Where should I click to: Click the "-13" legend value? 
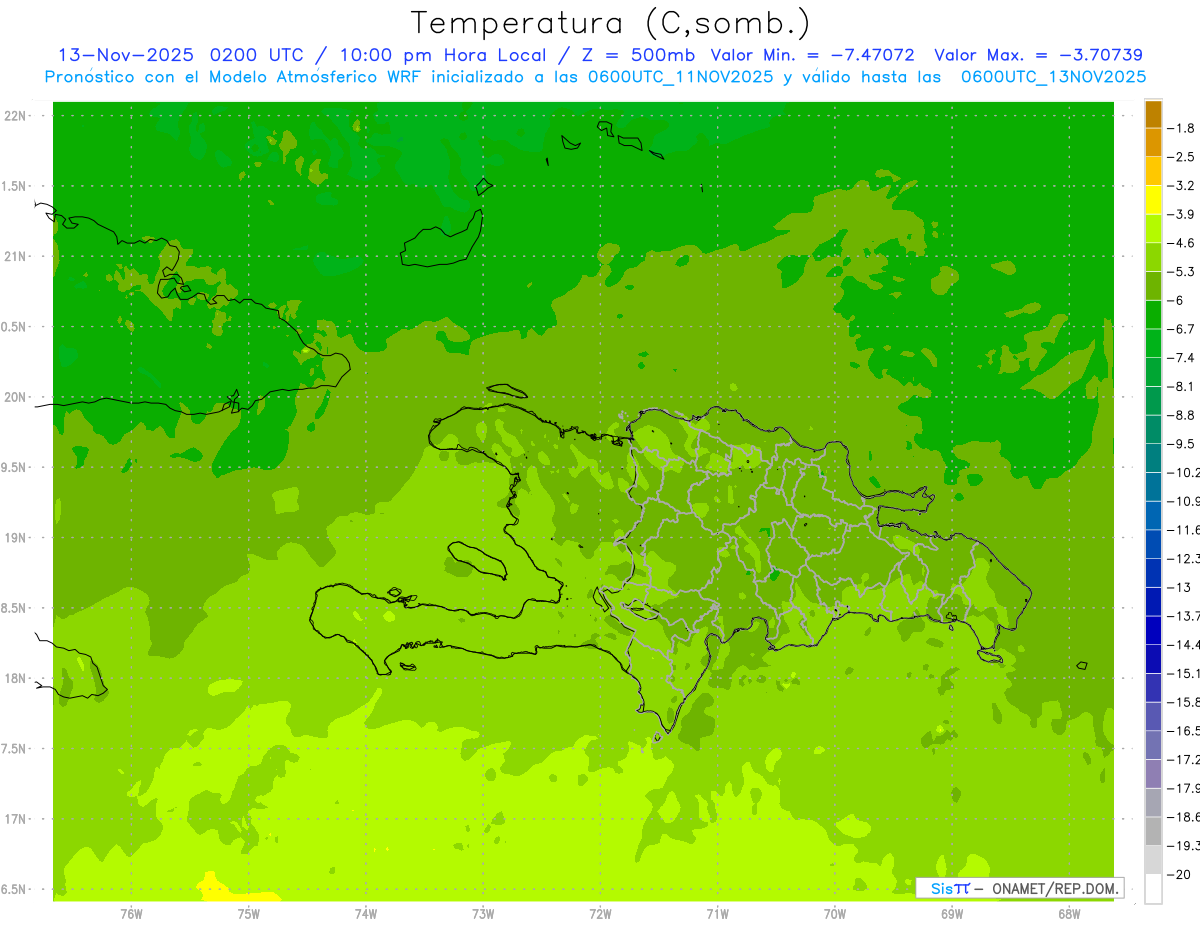[1178, 587]
